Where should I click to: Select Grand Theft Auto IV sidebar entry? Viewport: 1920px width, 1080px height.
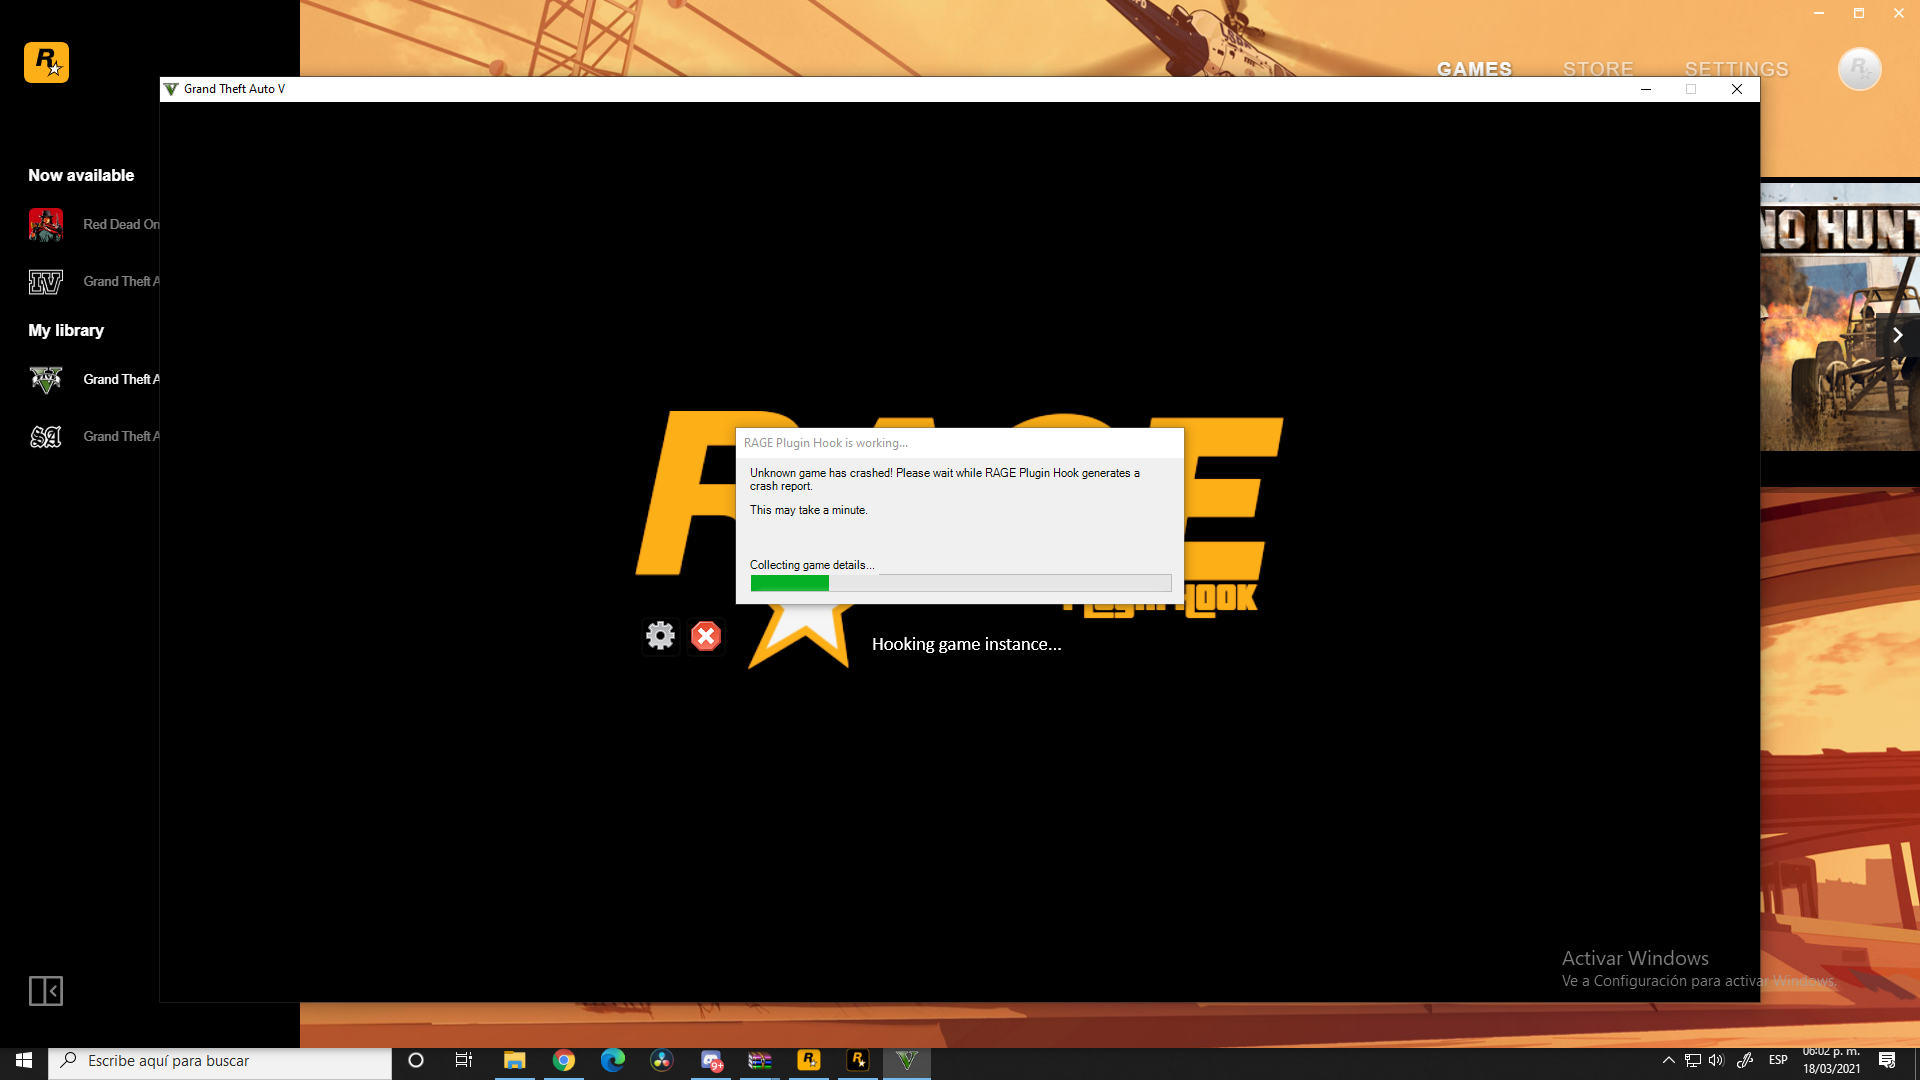(x=95, y=282)
